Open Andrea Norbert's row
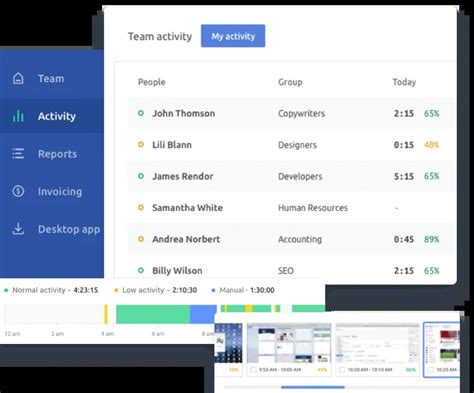This screenshot has height=393, width=474. coord(292,239)
